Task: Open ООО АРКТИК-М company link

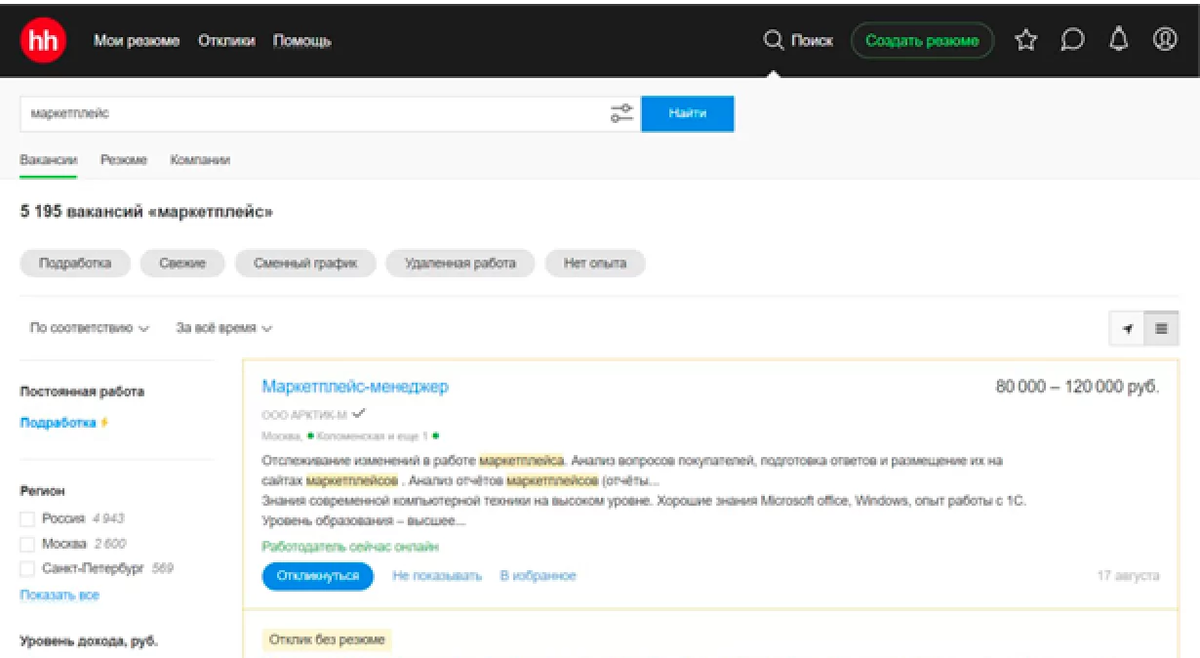Action: tap(305, 415)
